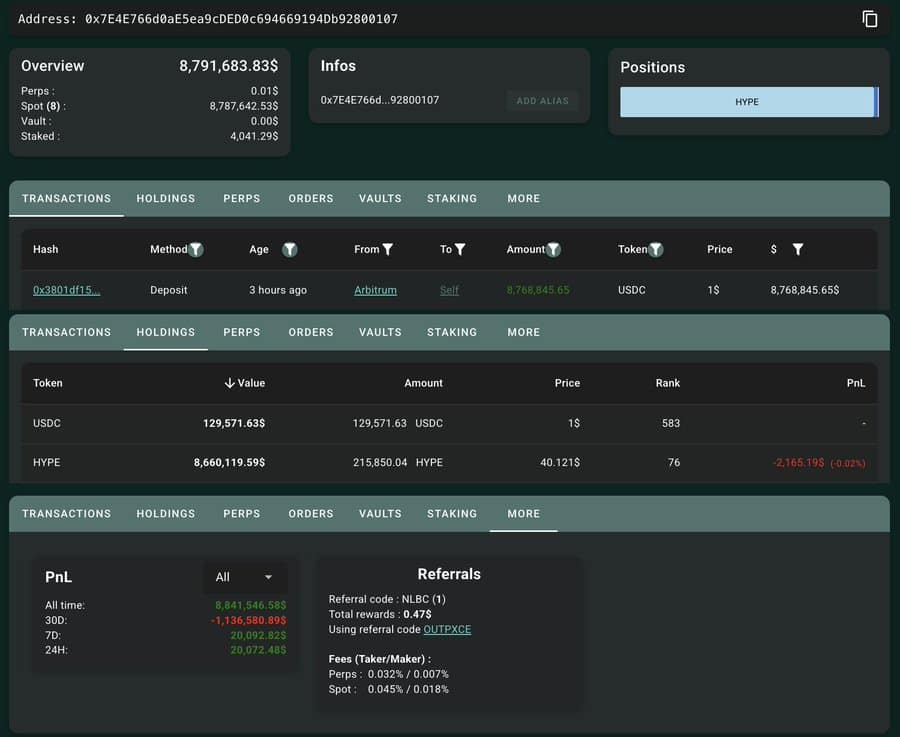Open the STAKING tab in the top panel

click(x=452, y=198)
